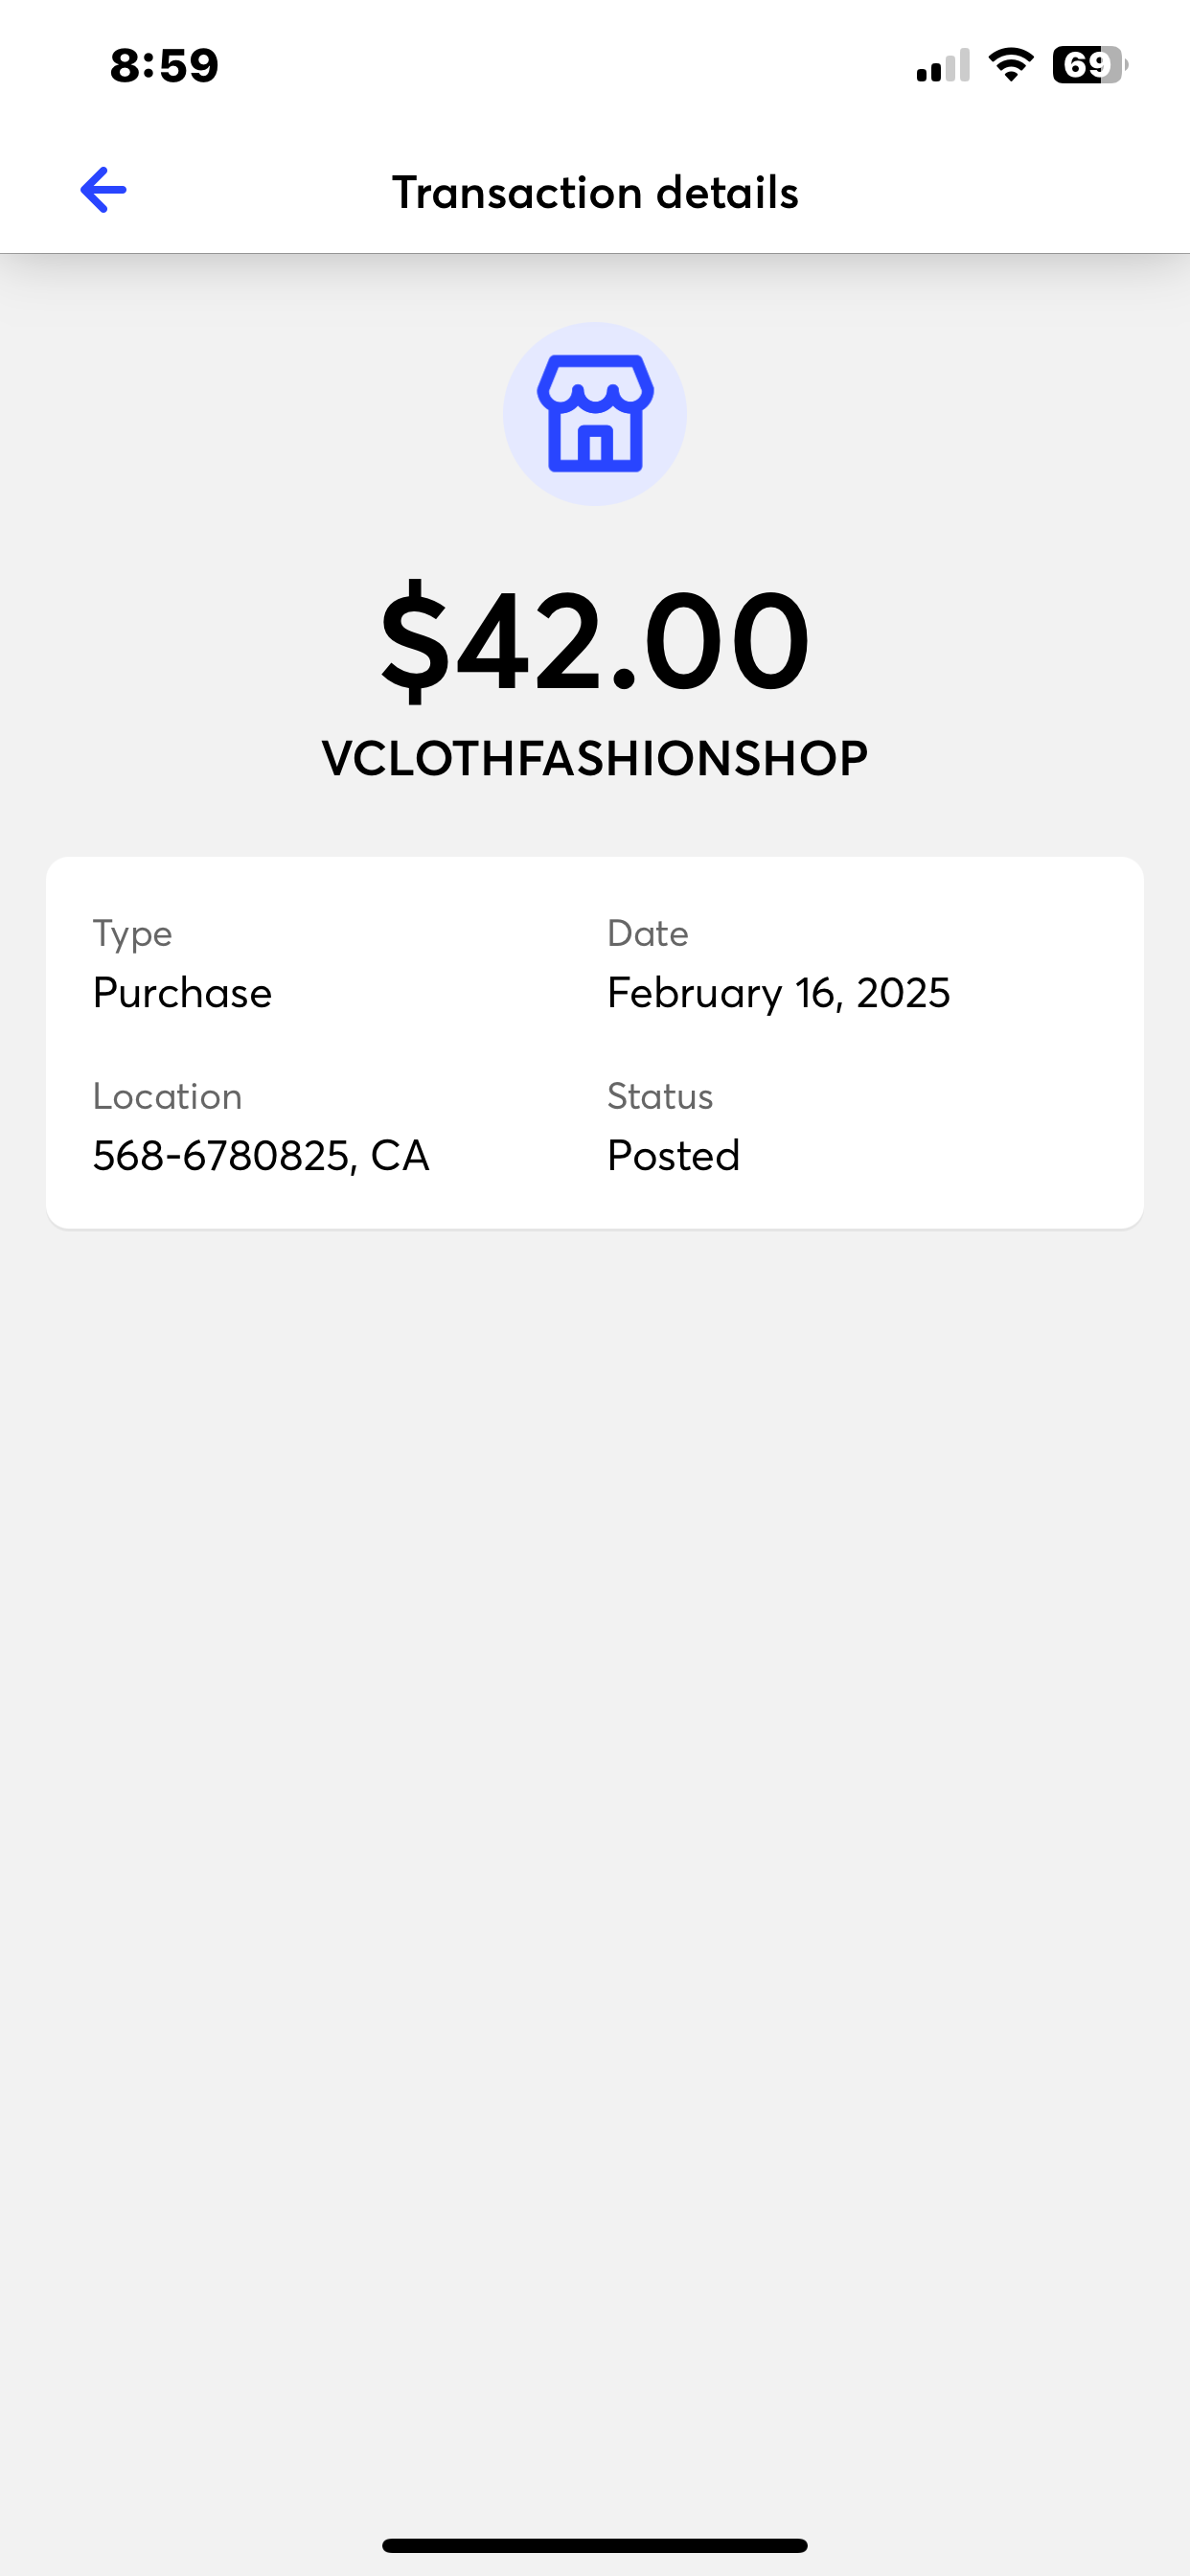
Task: Select the February 16, 2025 date
Action: click(x=778, y=993)
